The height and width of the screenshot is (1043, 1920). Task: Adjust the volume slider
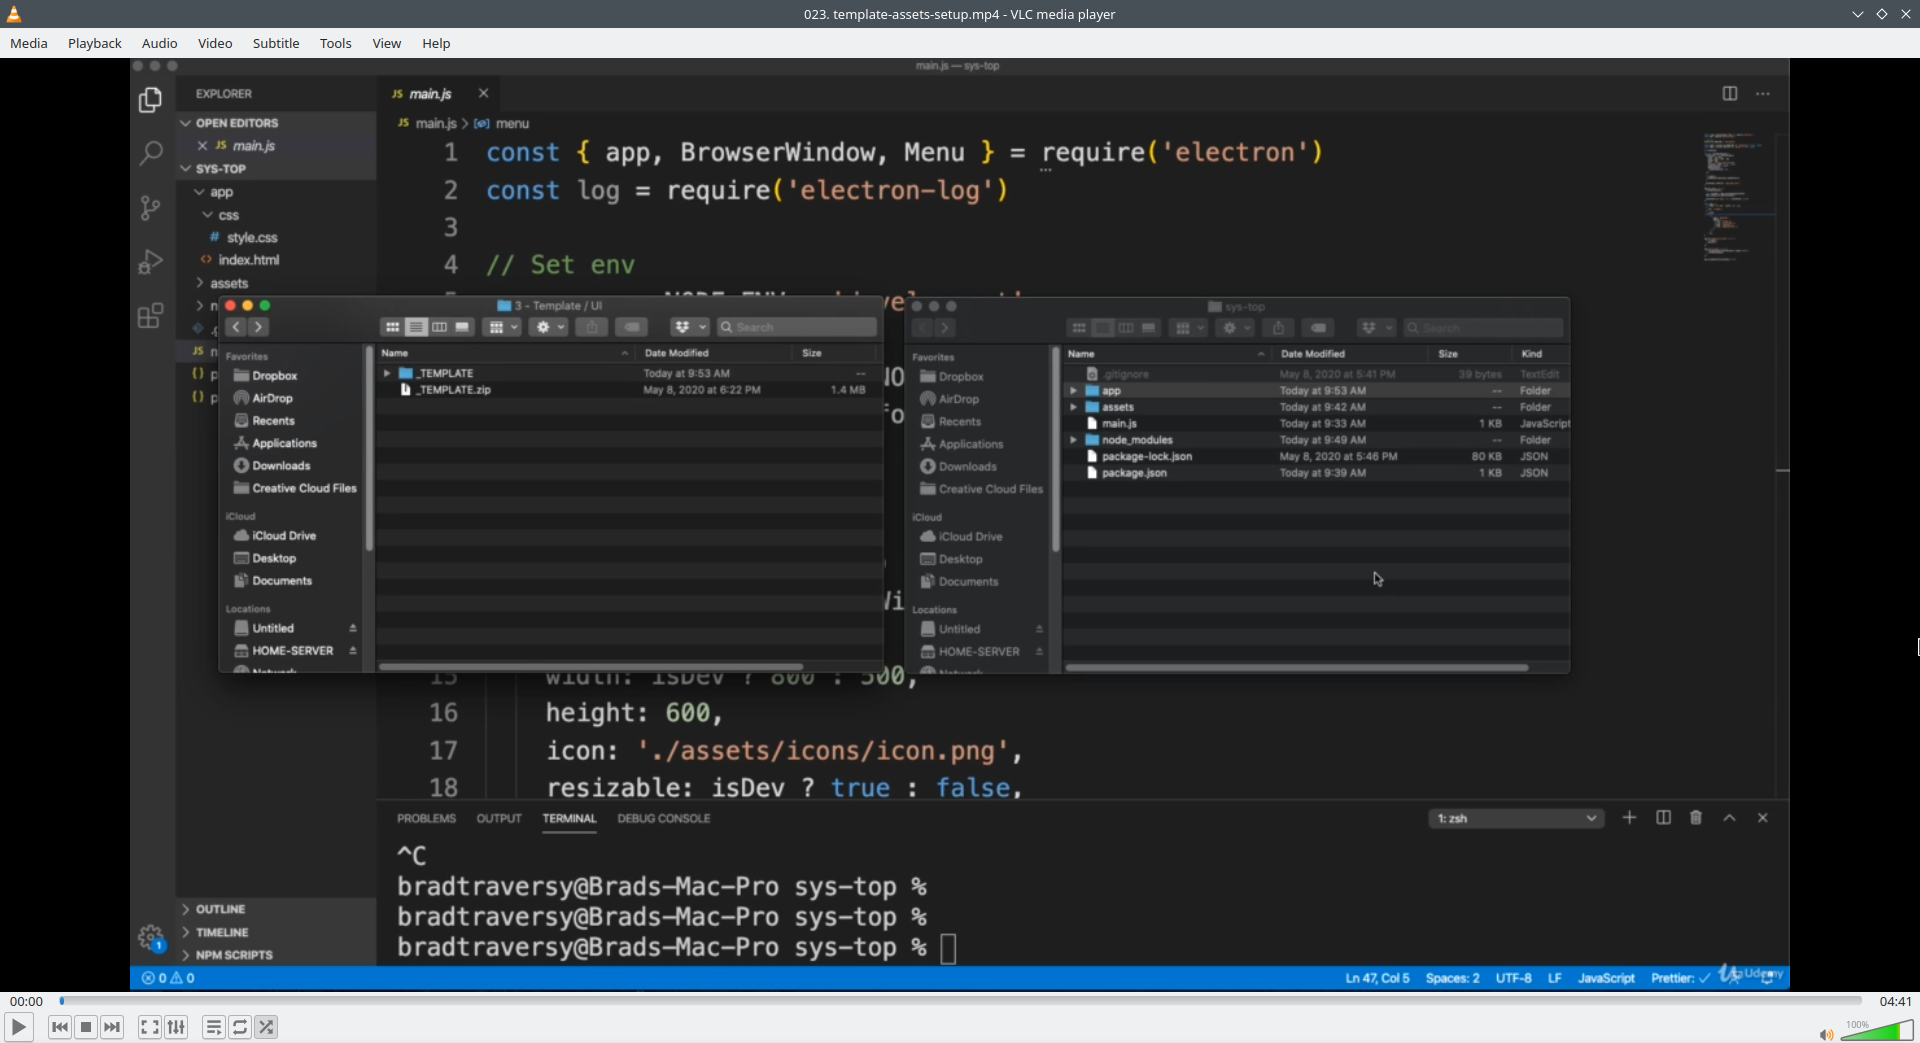click(1880, 1030)
